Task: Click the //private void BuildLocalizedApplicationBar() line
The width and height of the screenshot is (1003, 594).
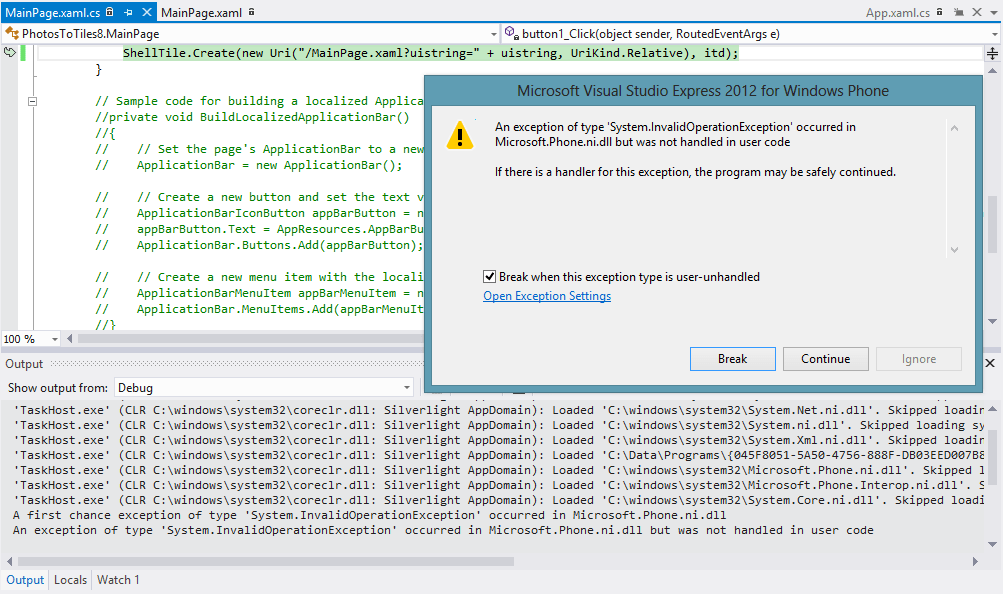Action: point(252,117)
